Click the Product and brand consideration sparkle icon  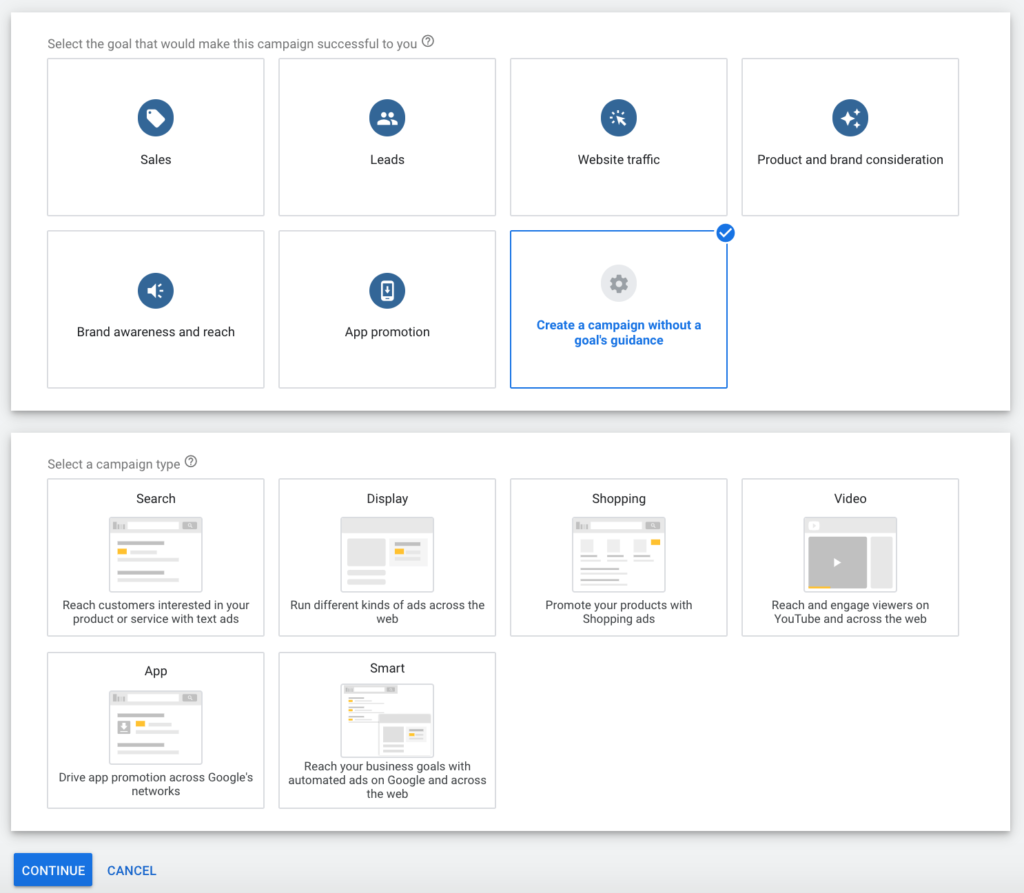pyautogui.click(x=850, y=118)
